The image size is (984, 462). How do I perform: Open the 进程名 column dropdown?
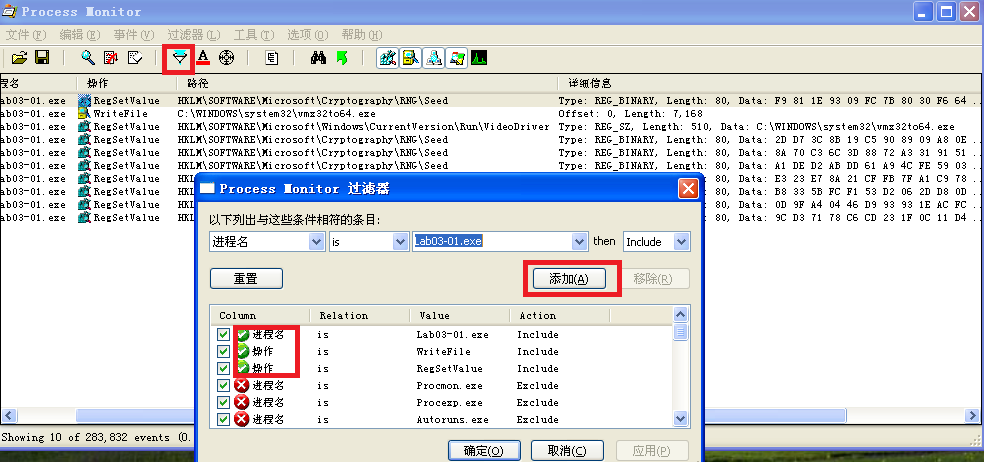pos(316,242)
